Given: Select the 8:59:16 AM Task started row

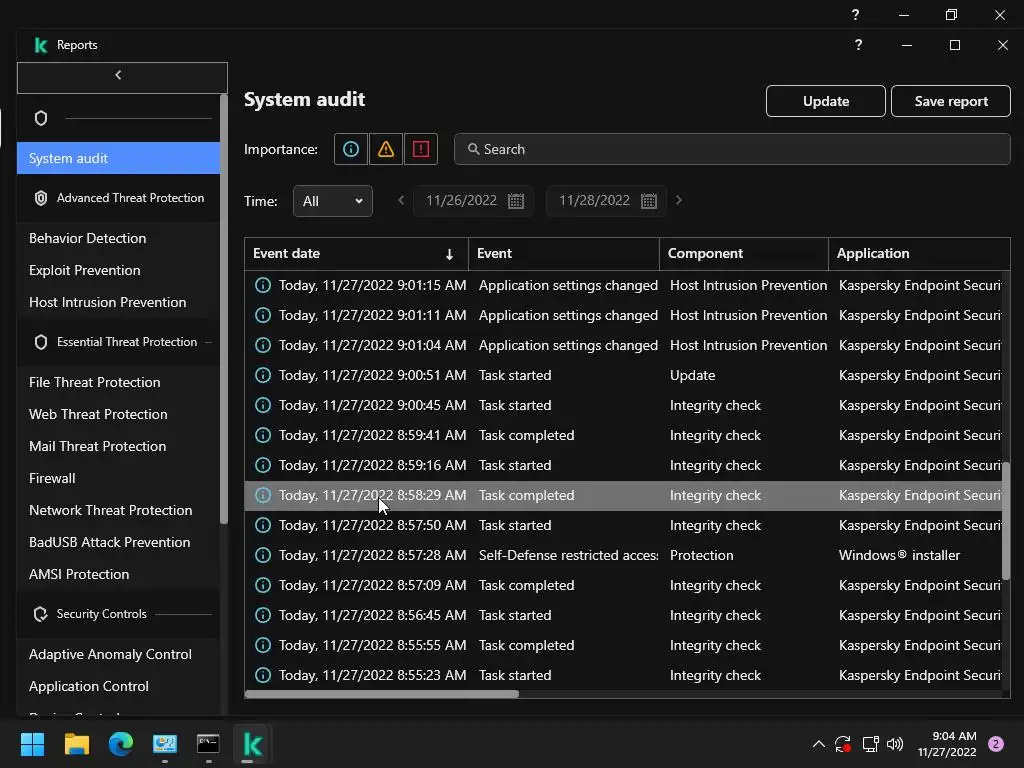Looking at the screenshot, I should 624,466.
